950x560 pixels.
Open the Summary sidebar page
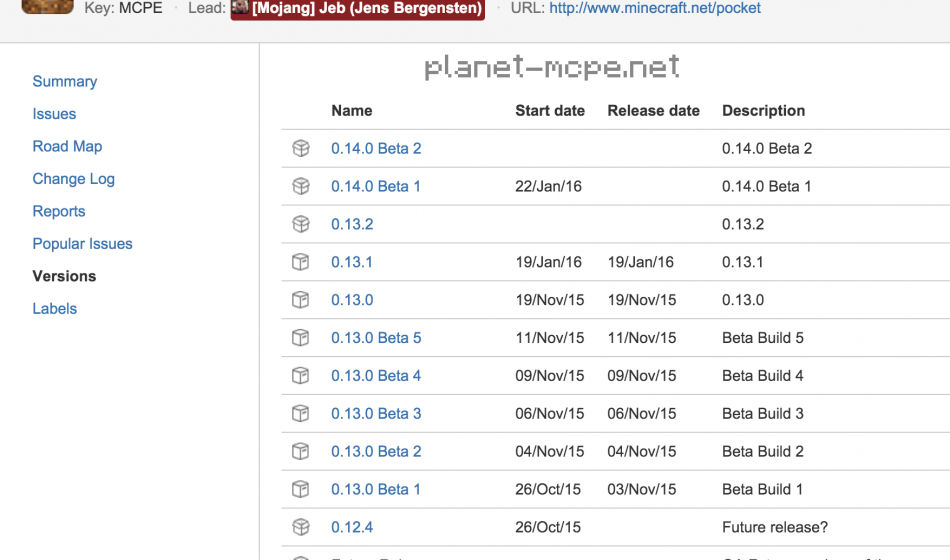[x=65, y=82]
